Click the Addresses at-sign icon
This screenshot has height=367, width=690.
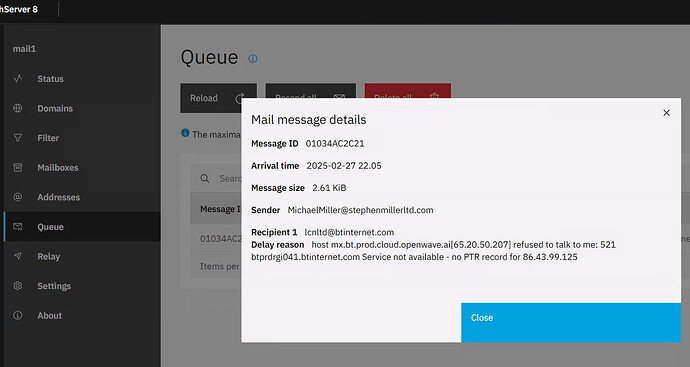pos(18,197)
